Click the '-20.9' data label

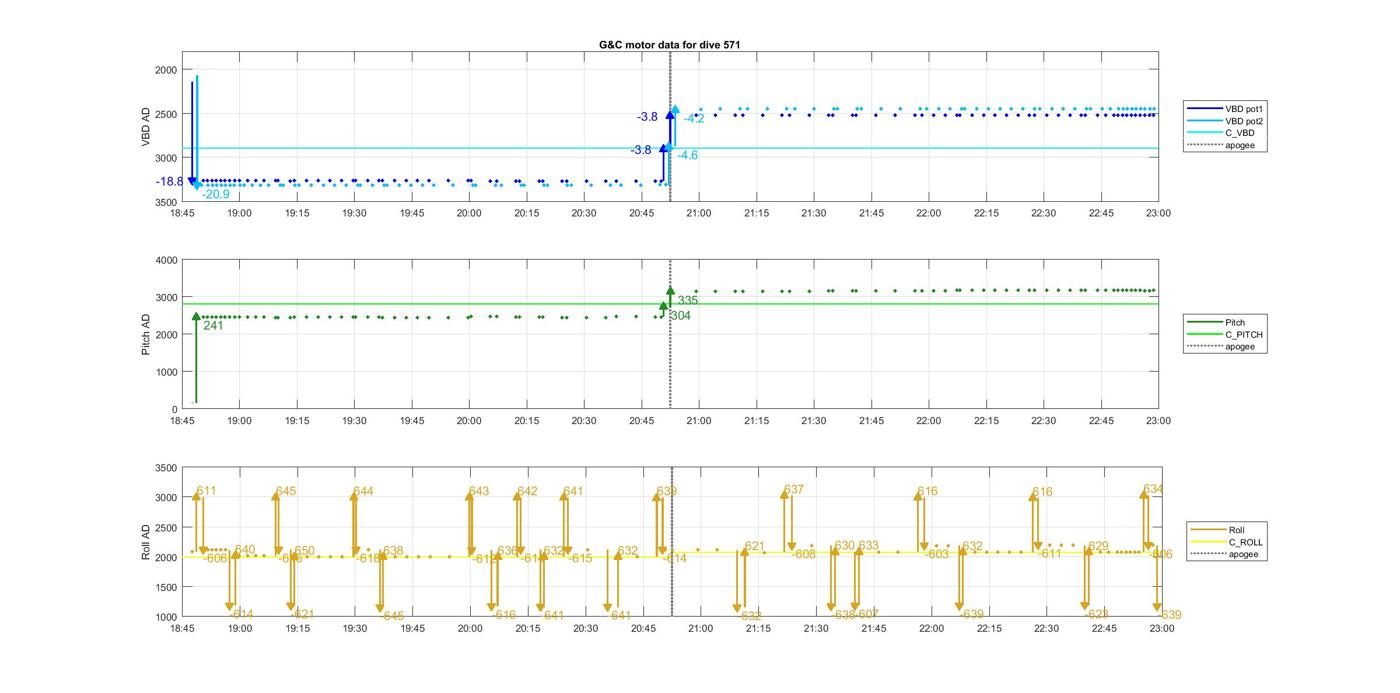[216, 194]
